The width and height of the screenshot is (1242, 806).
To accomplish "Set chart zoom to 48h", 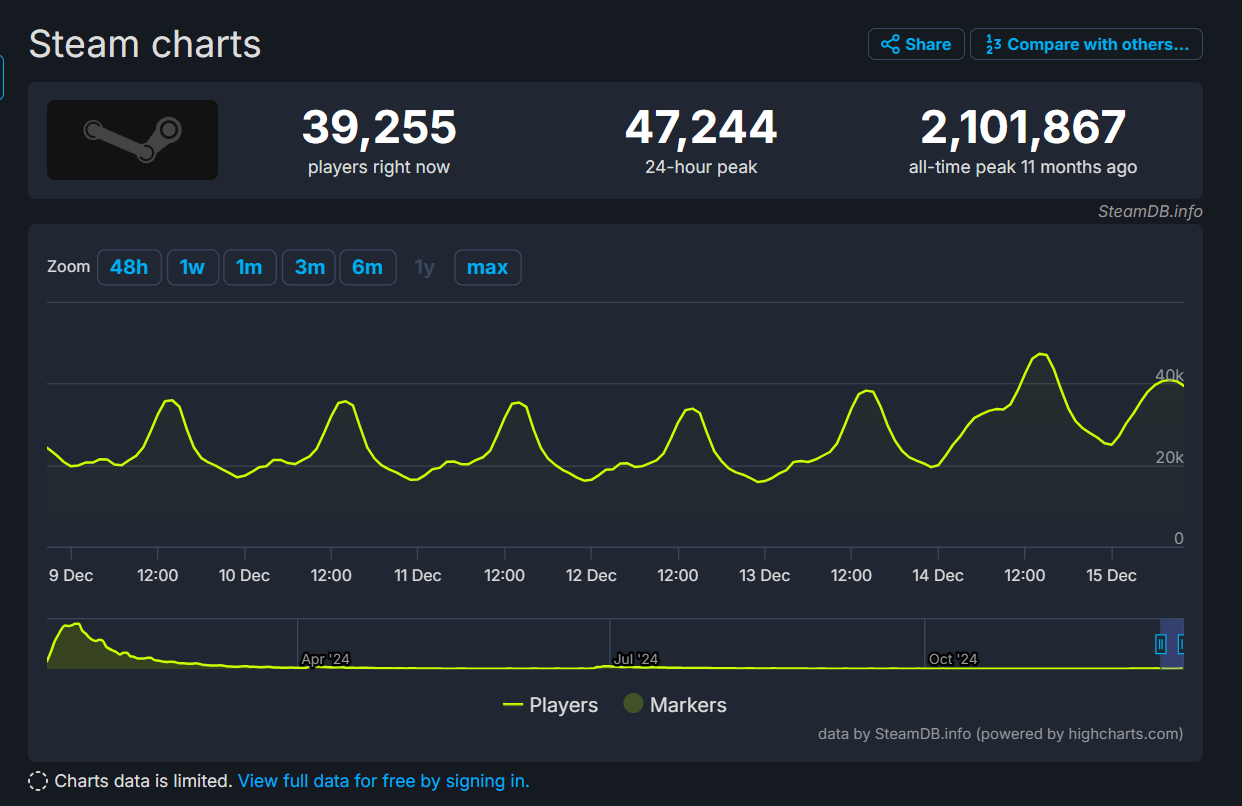I will pyautogui.click(x=129, y=267).
